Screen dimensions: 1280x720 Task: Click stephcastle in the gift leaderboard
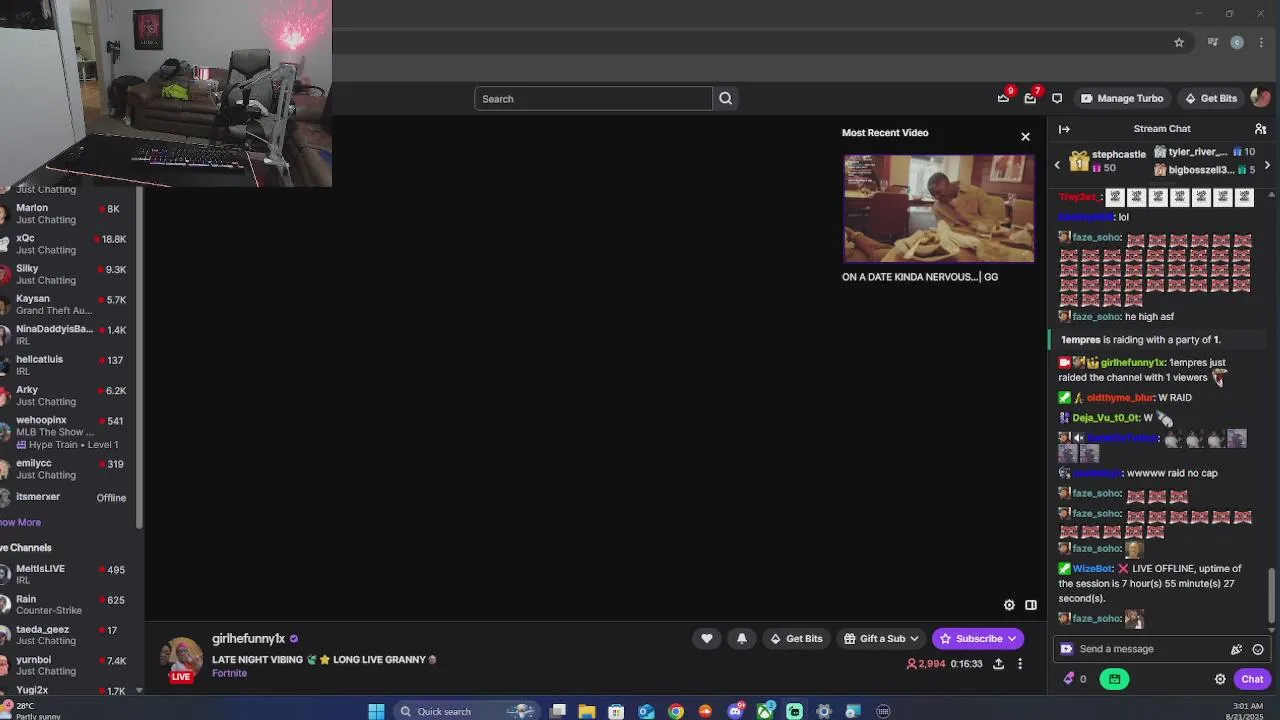pyautogui.click(x=1118, y=155)
